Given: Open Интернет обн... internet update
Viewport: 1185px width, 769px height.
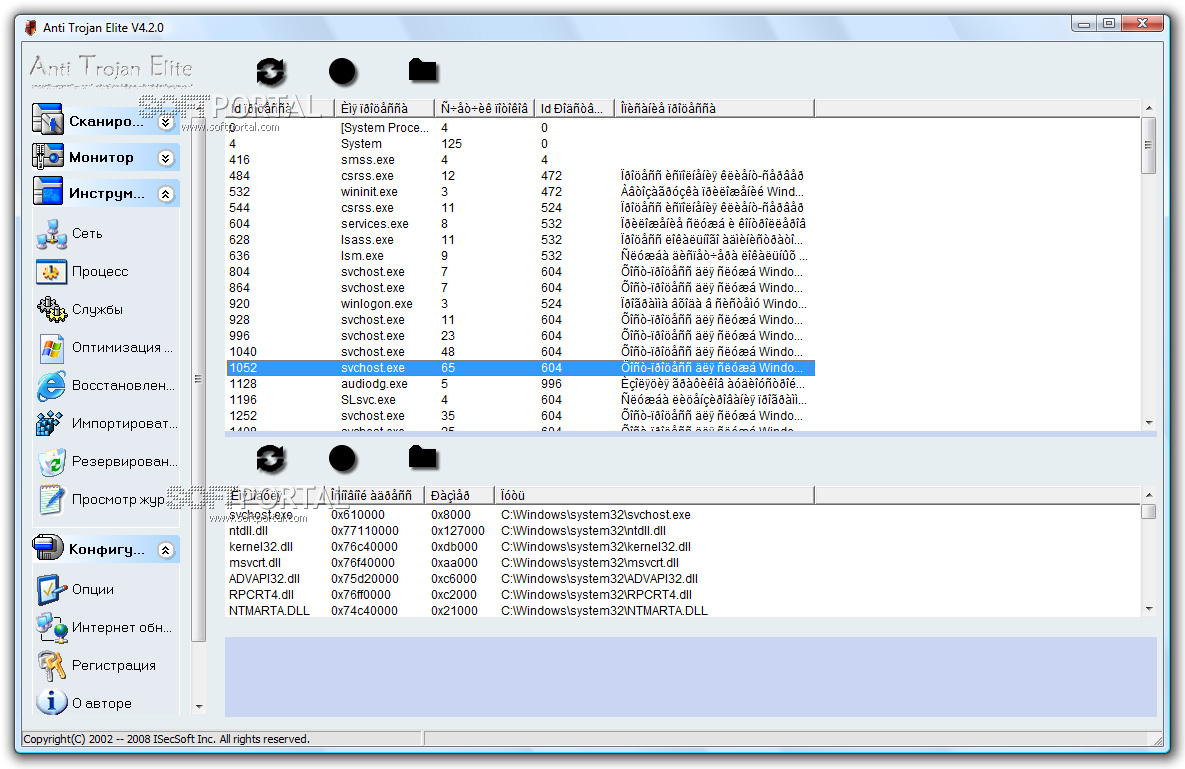Looking at the screenshot, I should [x=104, y=627].
